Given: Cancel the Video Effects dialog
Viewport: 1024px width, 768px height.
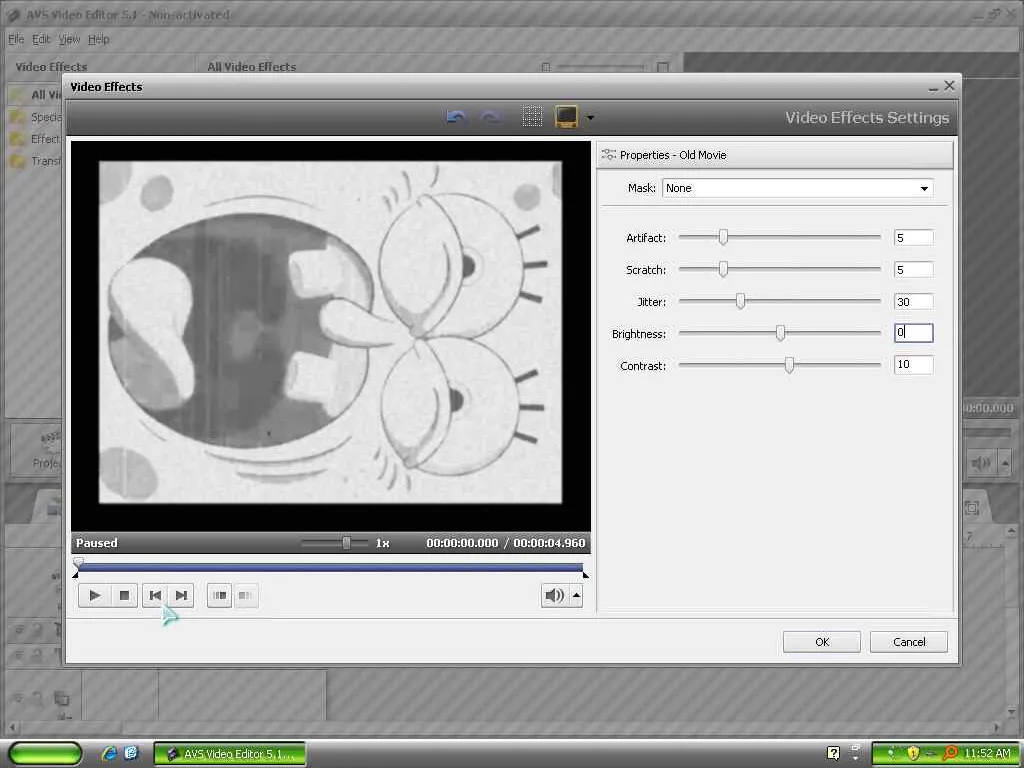Looking at the screenshot, I should (908, 642).
